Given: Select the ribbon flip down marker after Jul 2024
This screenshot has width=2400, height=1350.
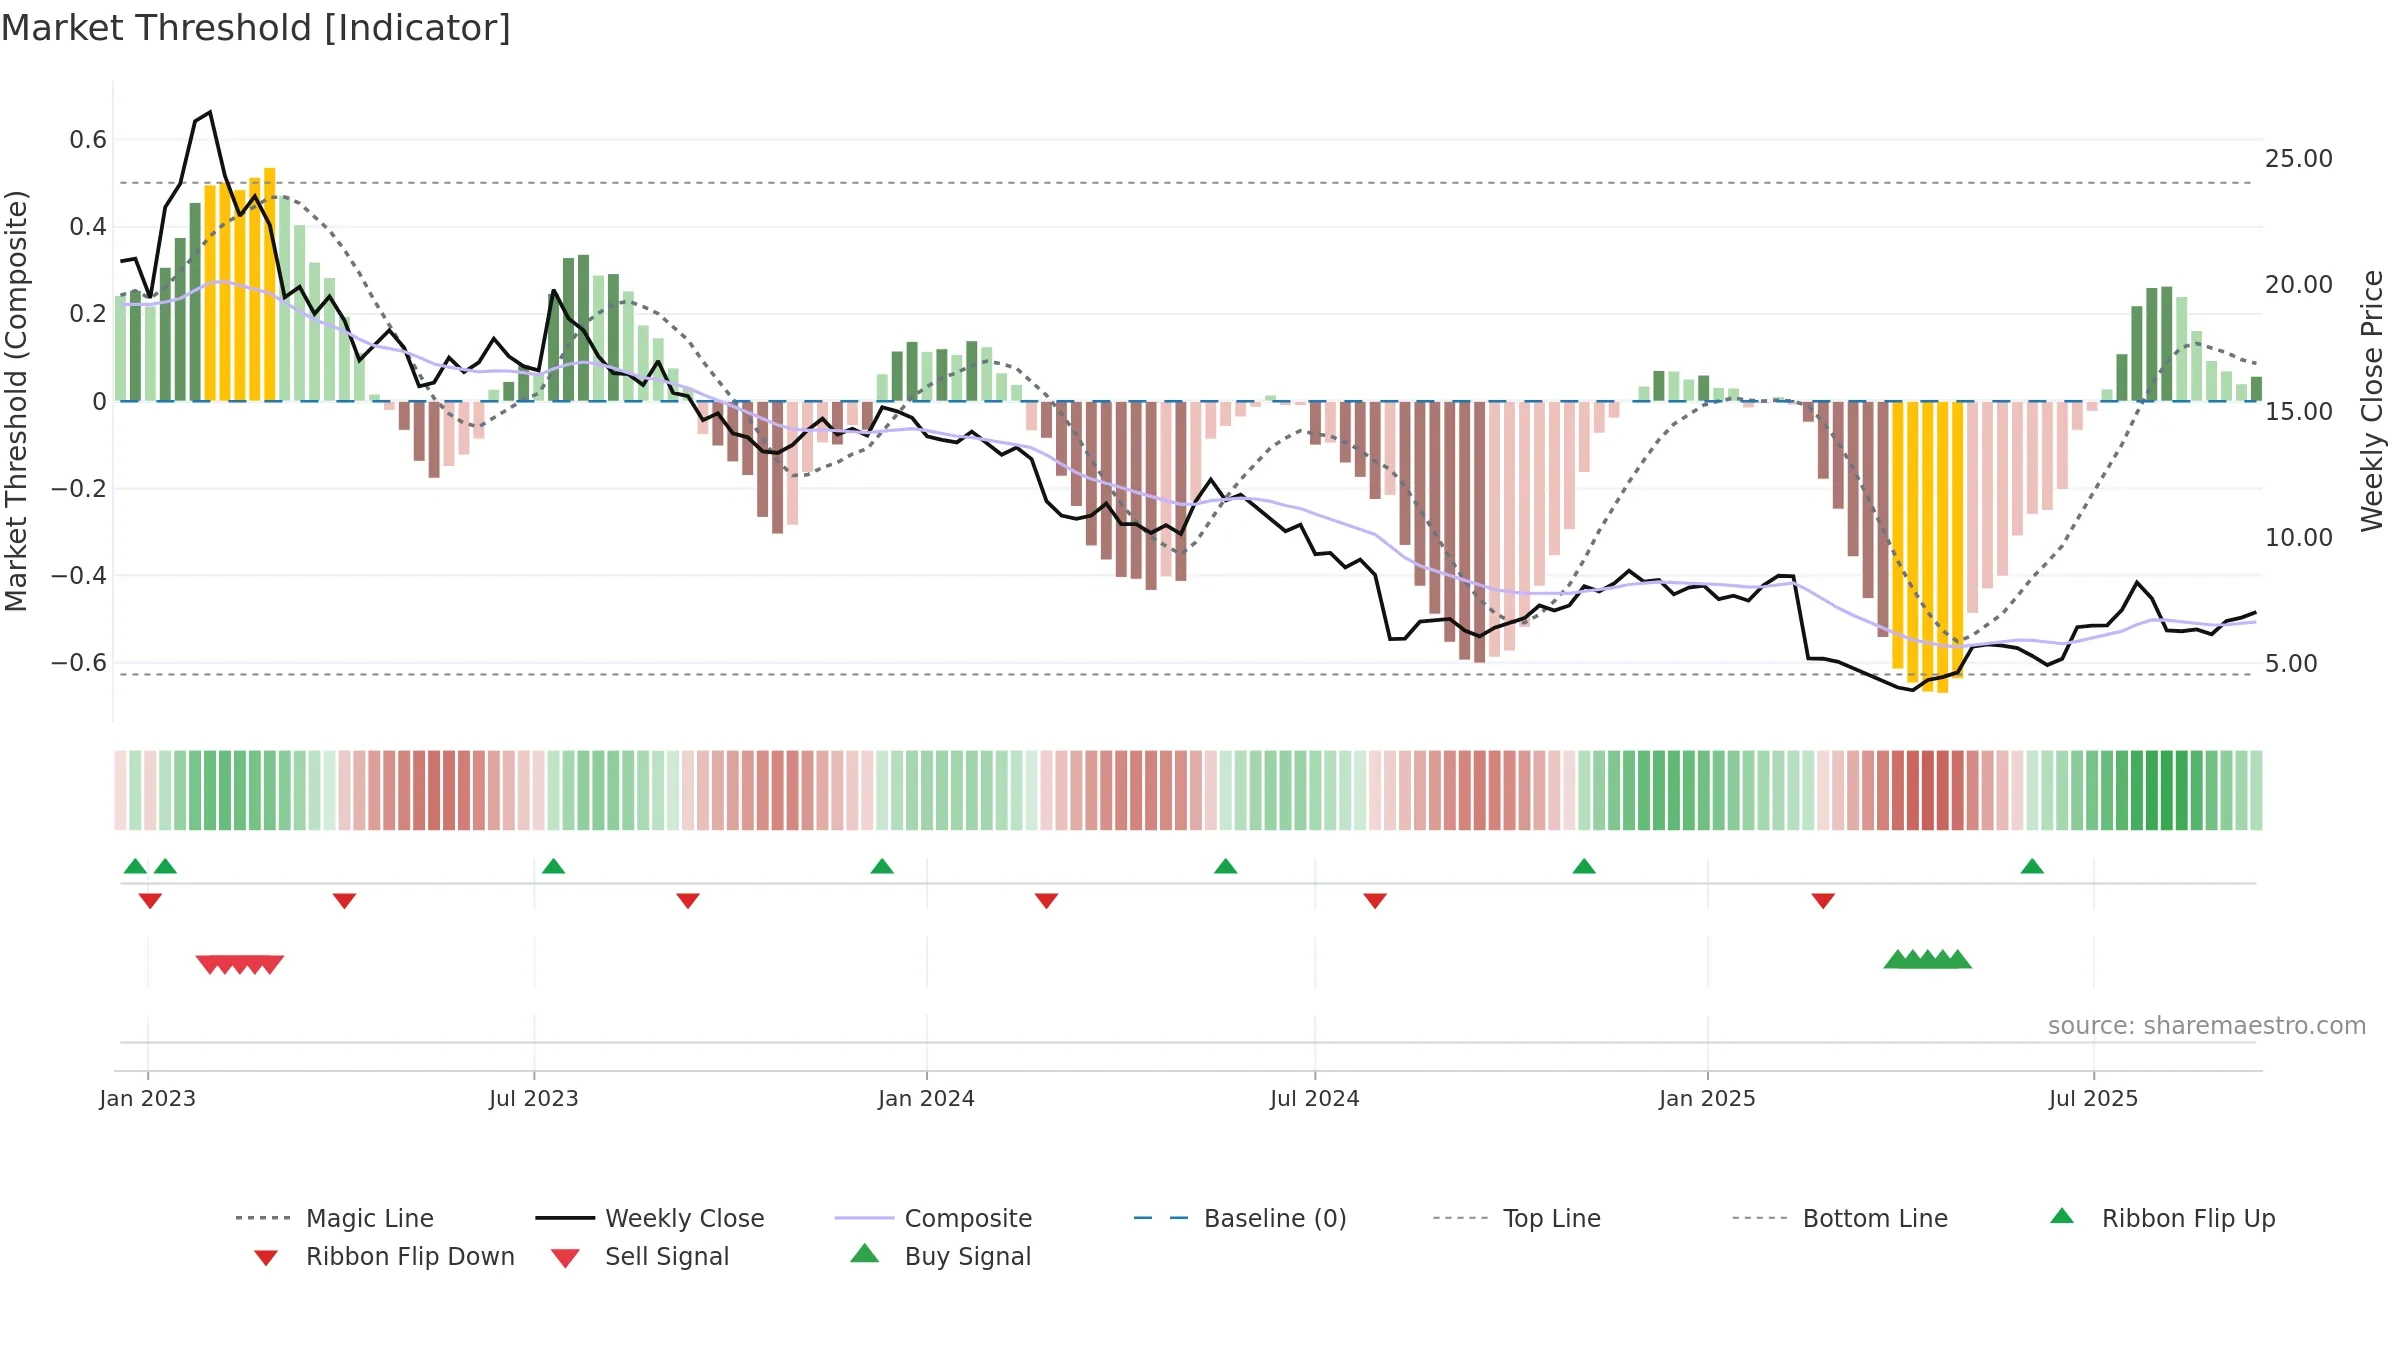Looking at the screenshot, I should click(1375, 901).
